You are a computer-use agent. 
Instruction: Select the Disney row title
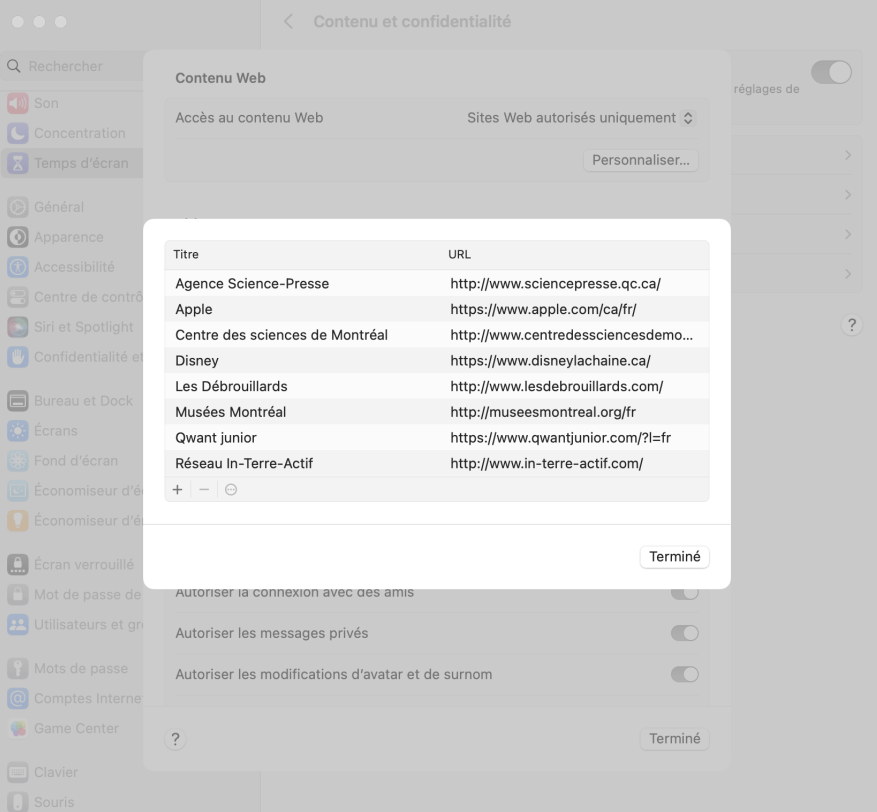(x=197, y=361)
